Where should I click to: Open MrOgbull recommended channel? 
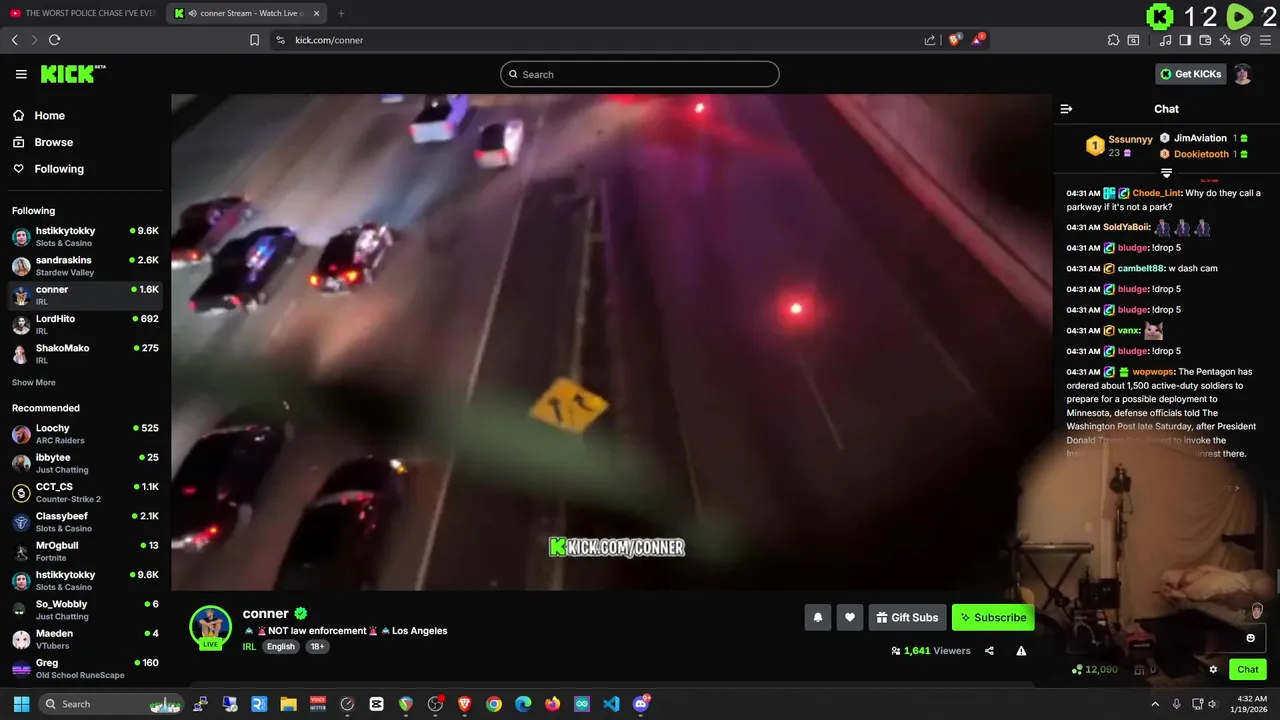(85, 551)
